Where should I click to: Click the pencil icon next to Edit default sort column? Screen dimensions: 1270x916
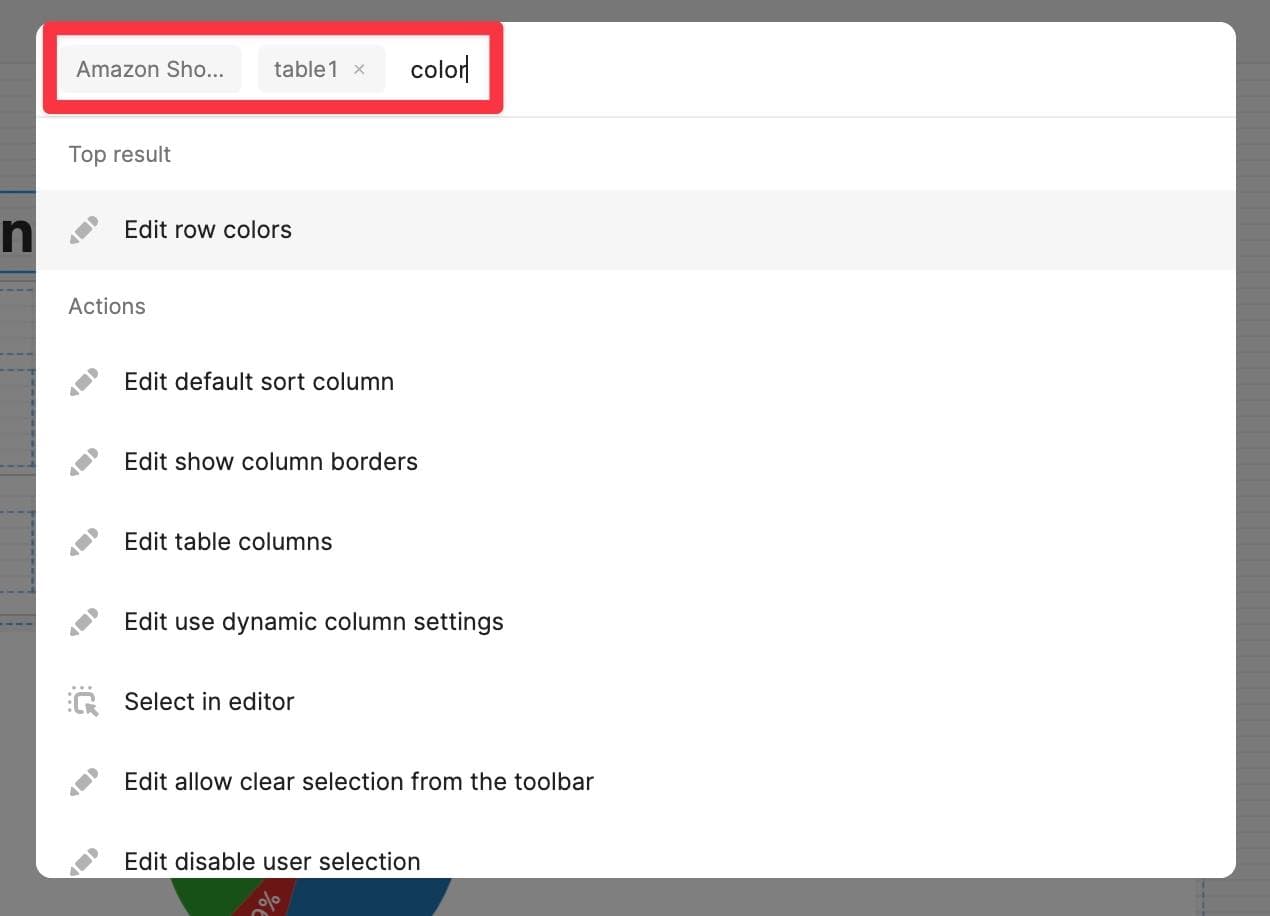[x=84, y=382]
